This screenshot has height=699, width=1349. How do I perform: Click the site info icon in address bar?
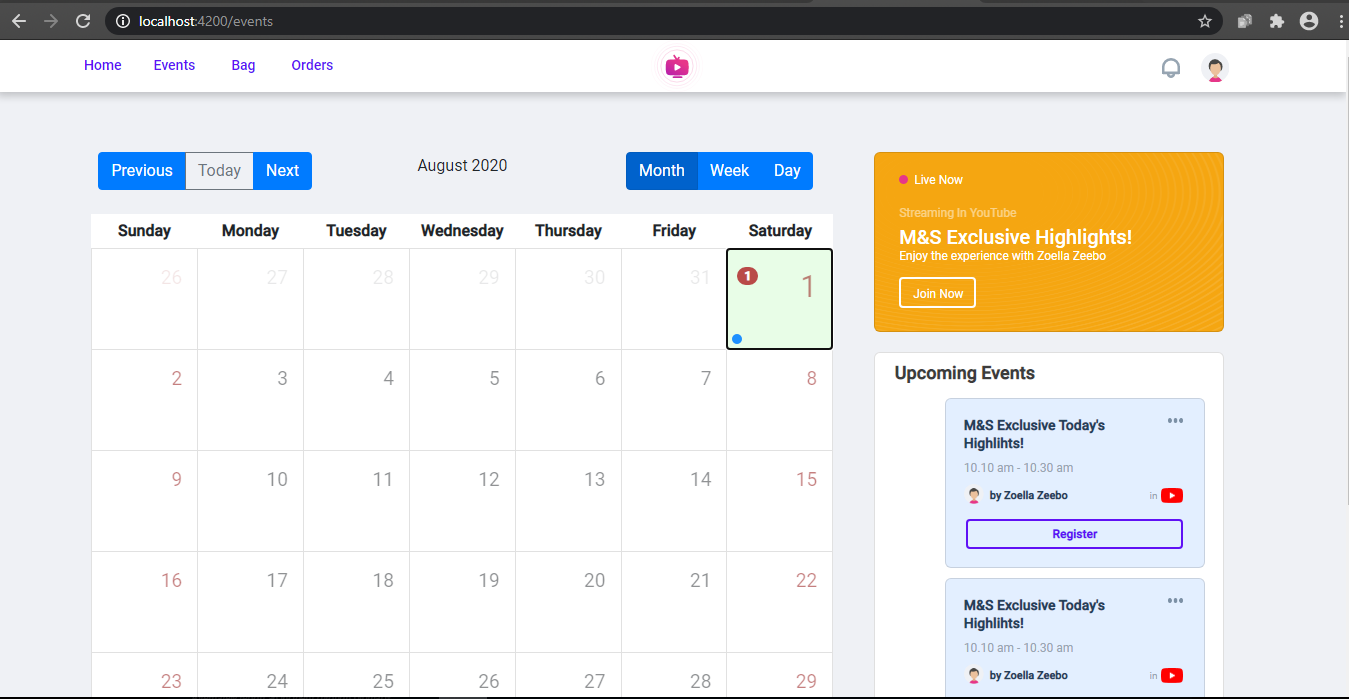pyautogui.click(x=123, y=20)
